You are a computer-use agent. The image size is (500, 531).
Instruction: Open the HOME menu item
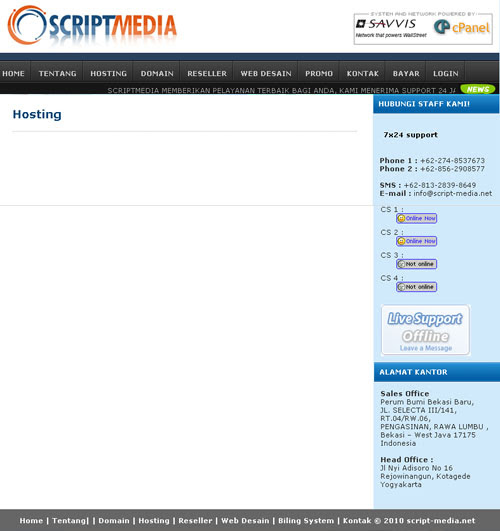click(14, 73)
